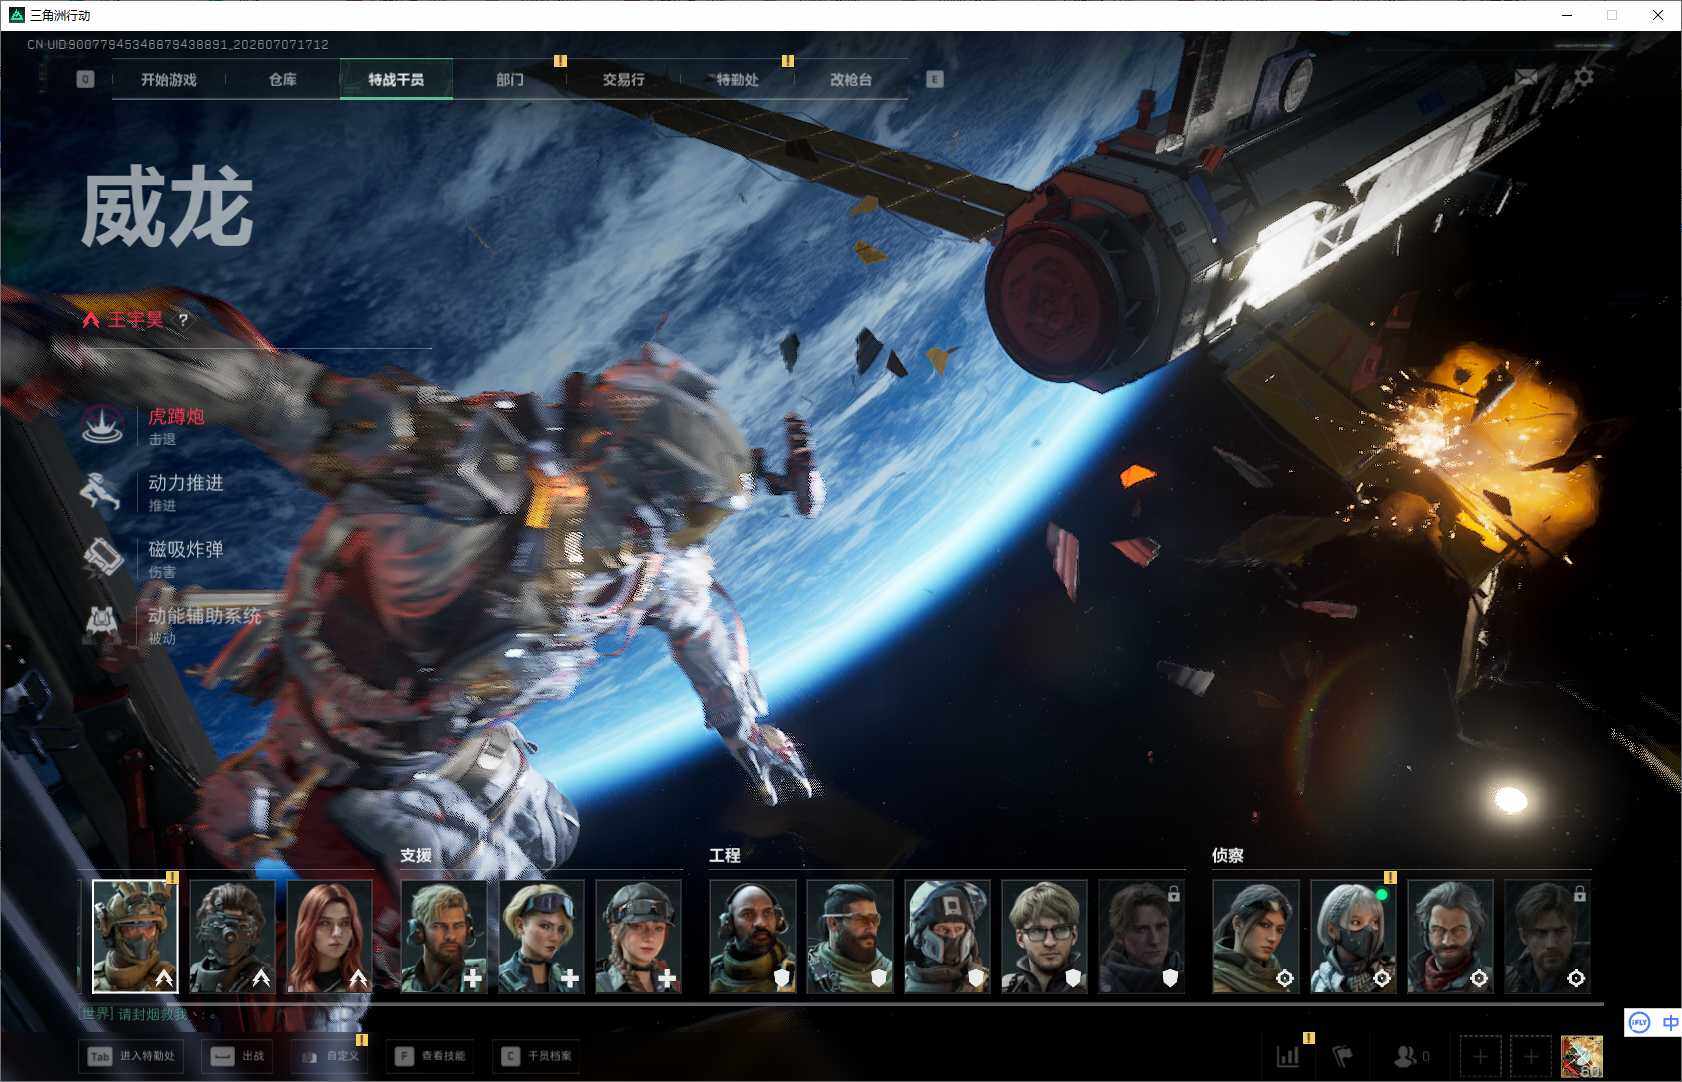Open the mail envelope icon

click(1526, 77)
